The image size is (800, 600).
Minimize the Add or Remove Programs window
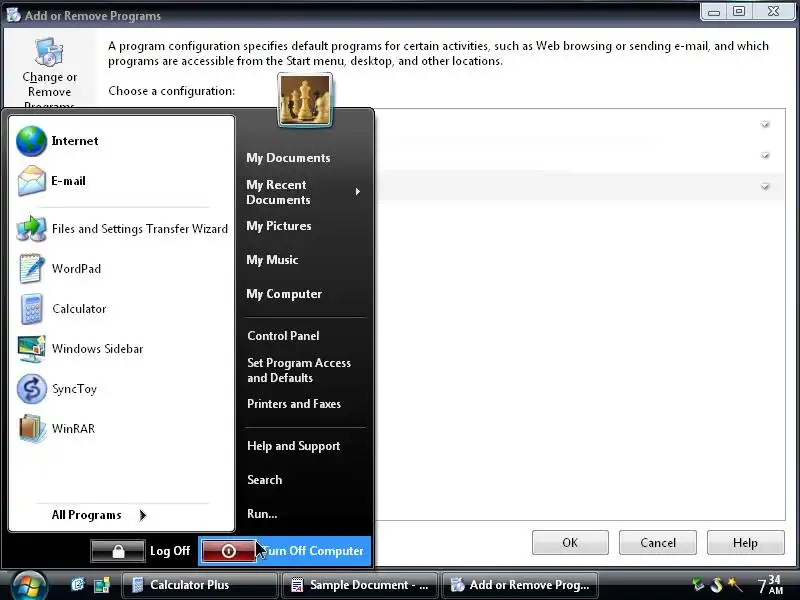[x=714, y=11]
